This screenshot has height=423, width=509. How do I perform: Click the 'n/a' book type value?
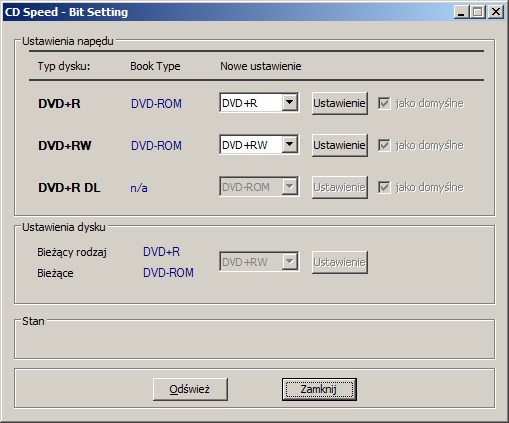tap(139, 188)
